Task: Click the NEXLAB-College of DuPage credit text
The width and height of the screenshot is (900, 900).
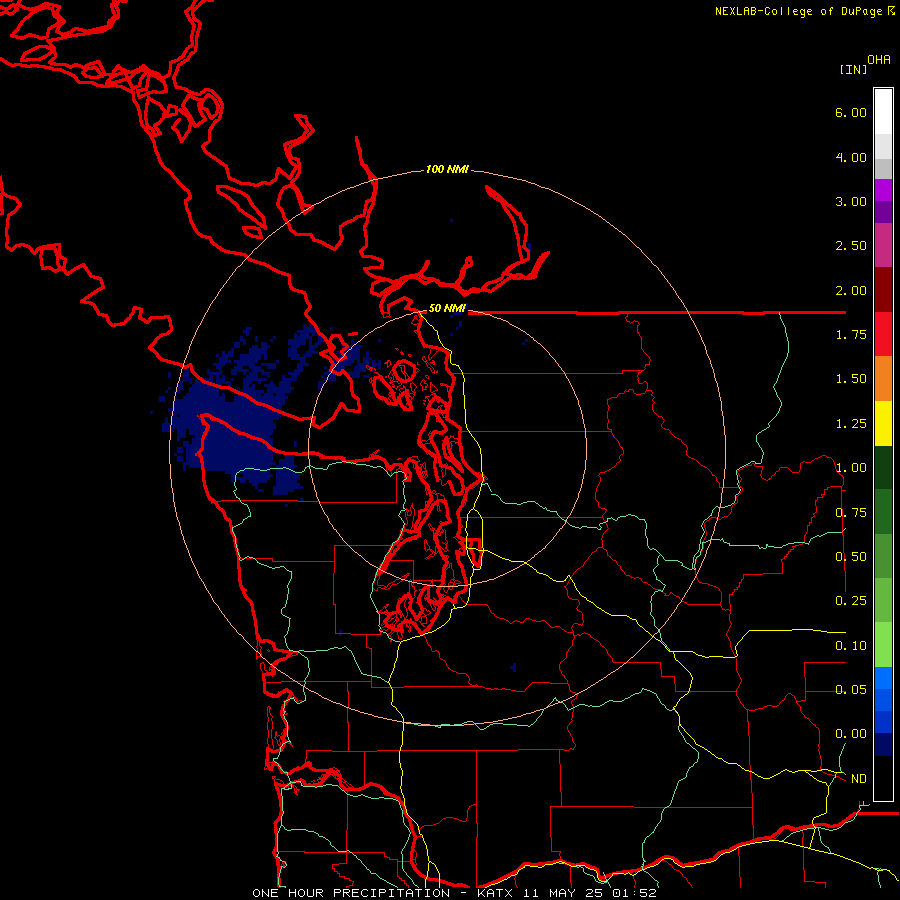Action: pyautogui.click(x=804, y=11)
